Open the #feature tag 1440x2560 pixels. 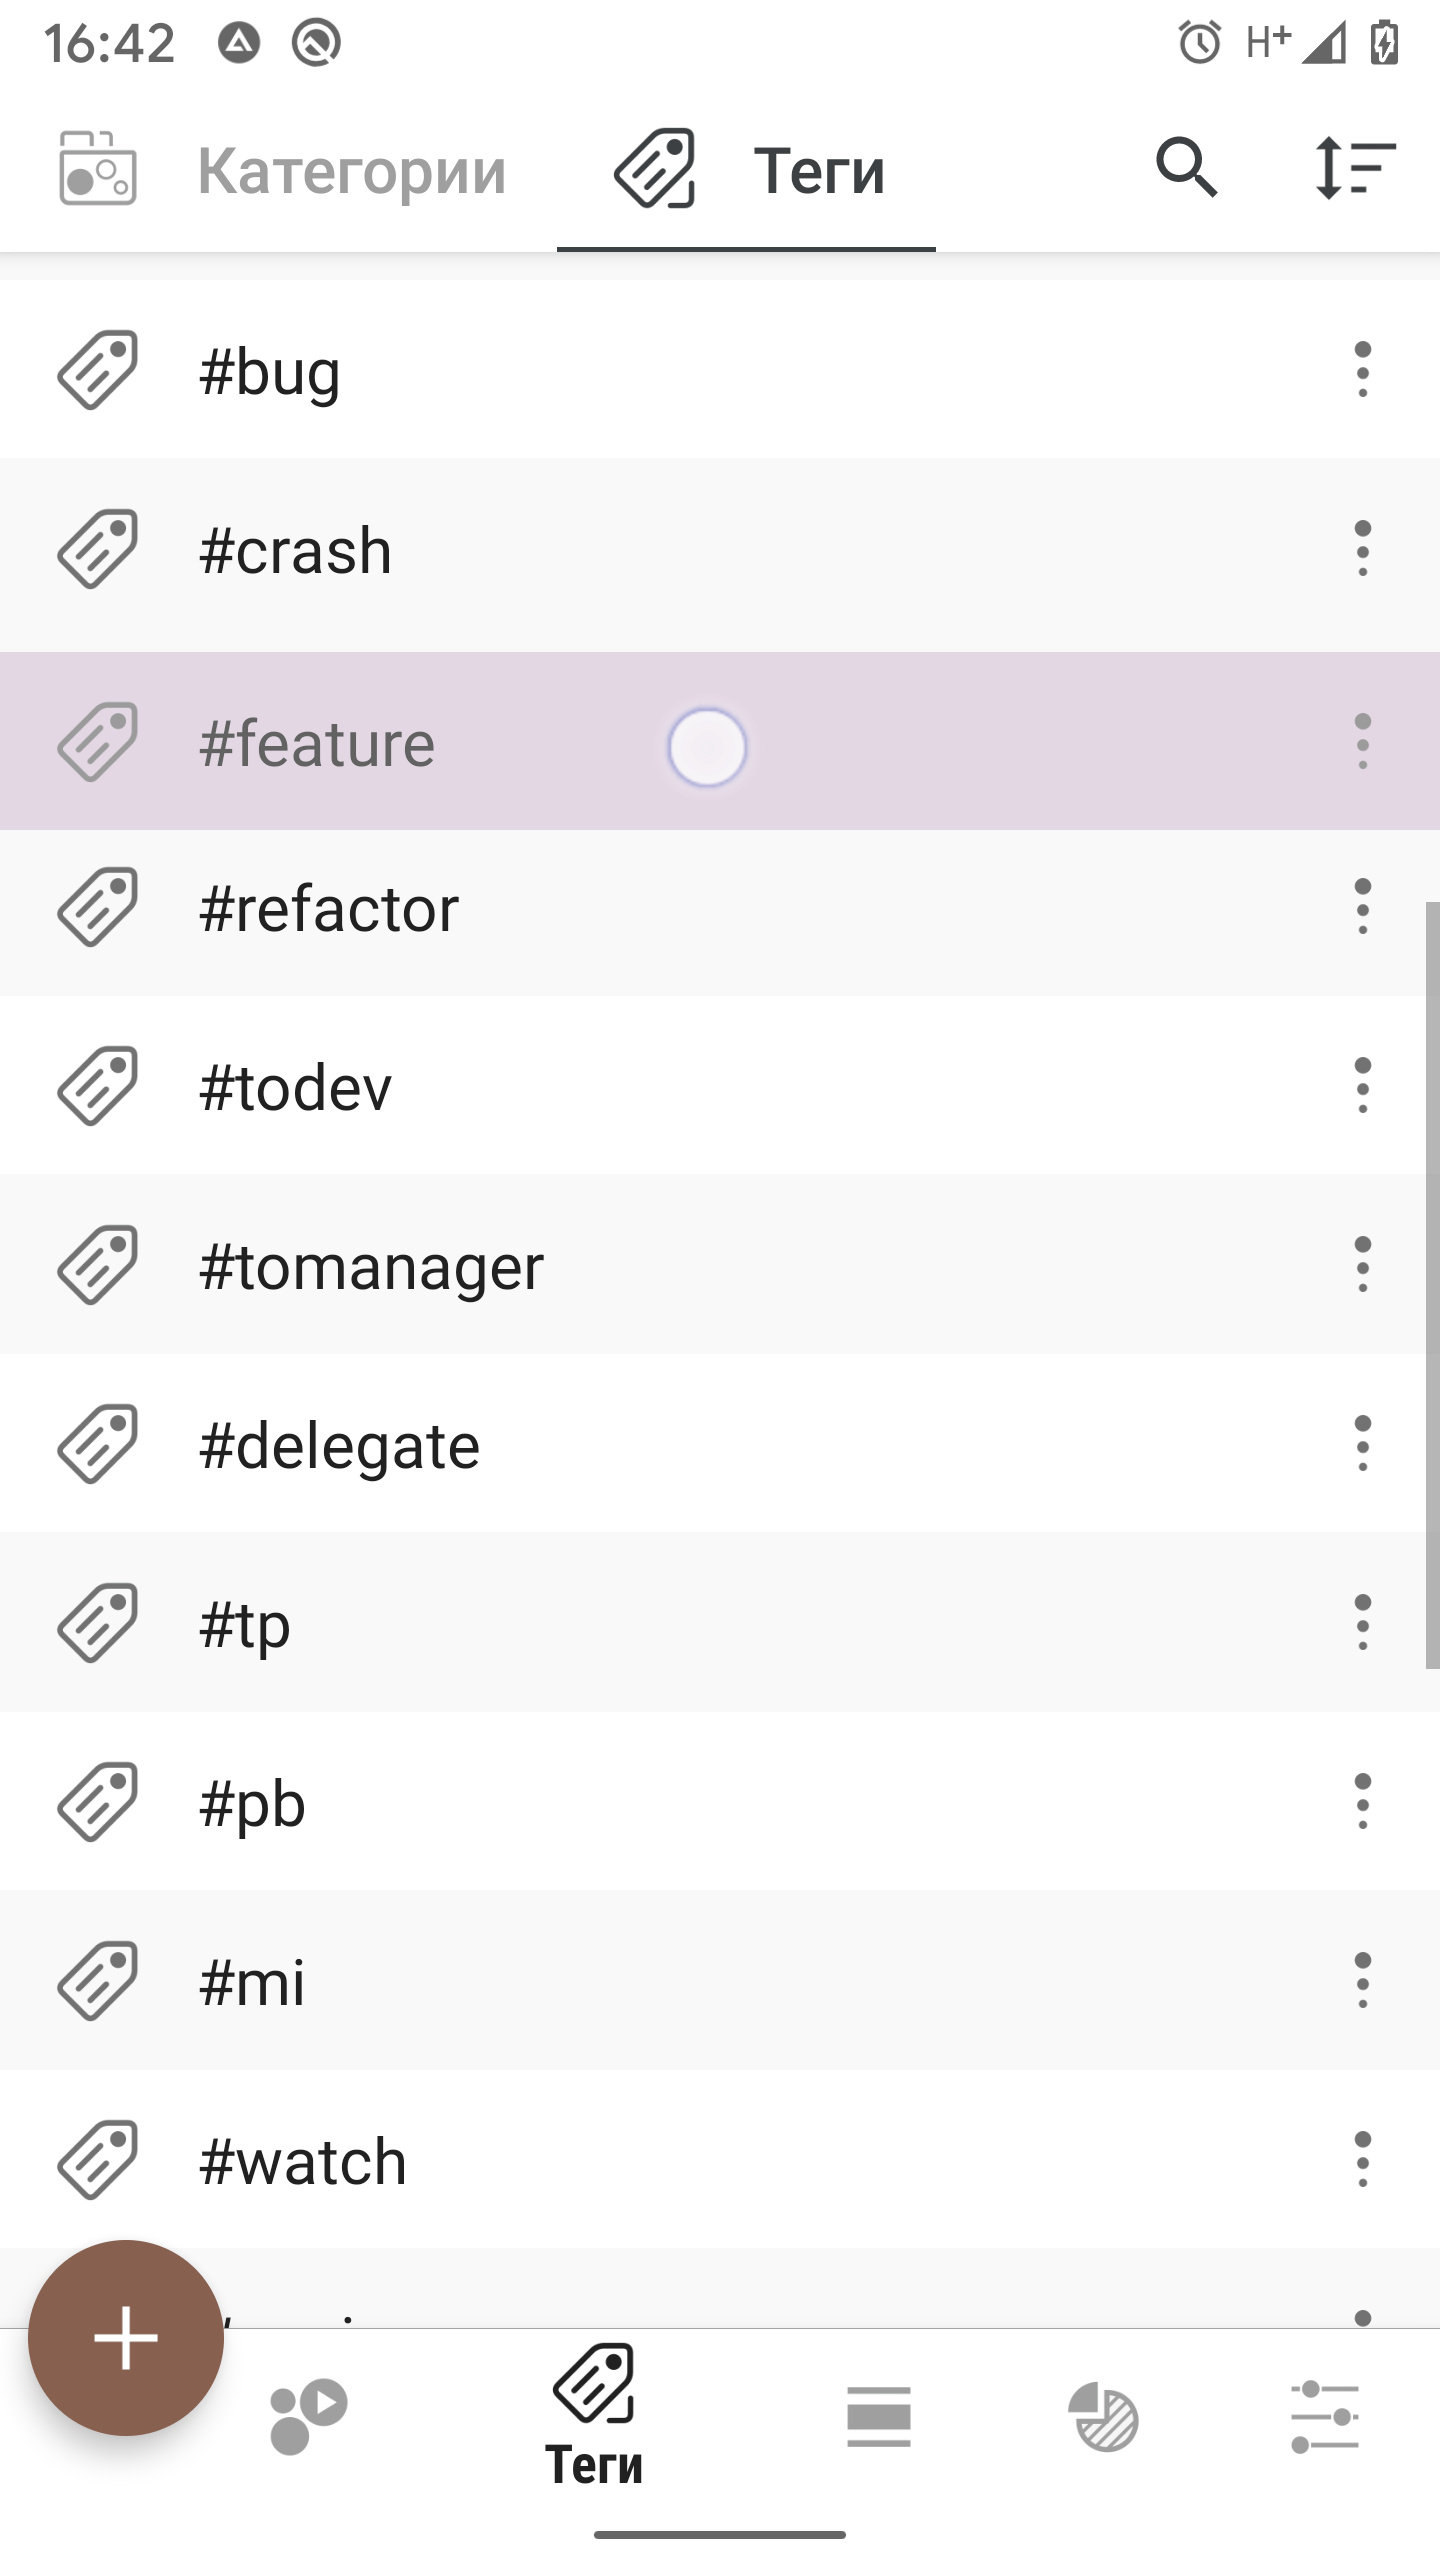[720, 742]
